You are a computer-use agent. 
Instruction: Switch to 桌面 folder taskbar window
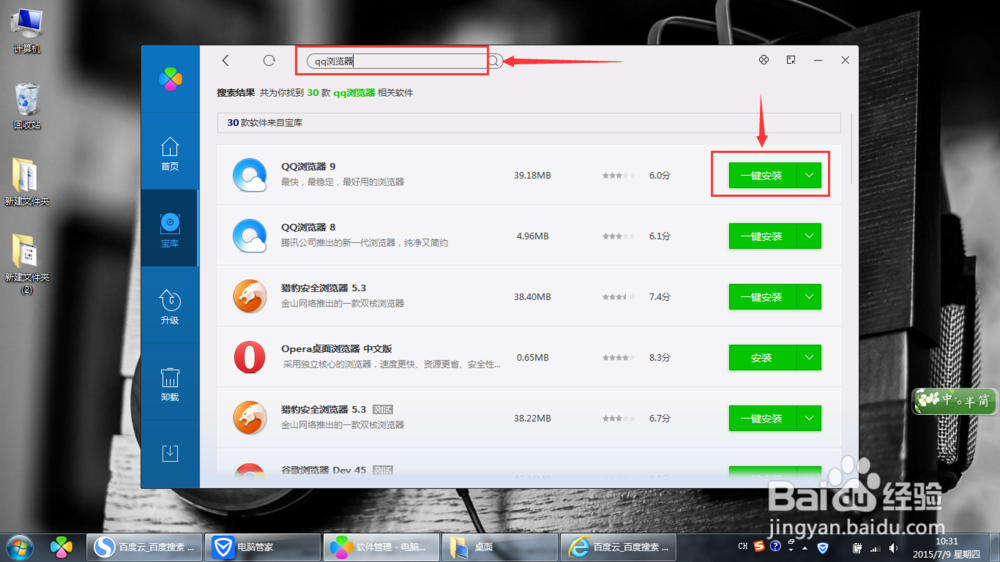point(499,547)
